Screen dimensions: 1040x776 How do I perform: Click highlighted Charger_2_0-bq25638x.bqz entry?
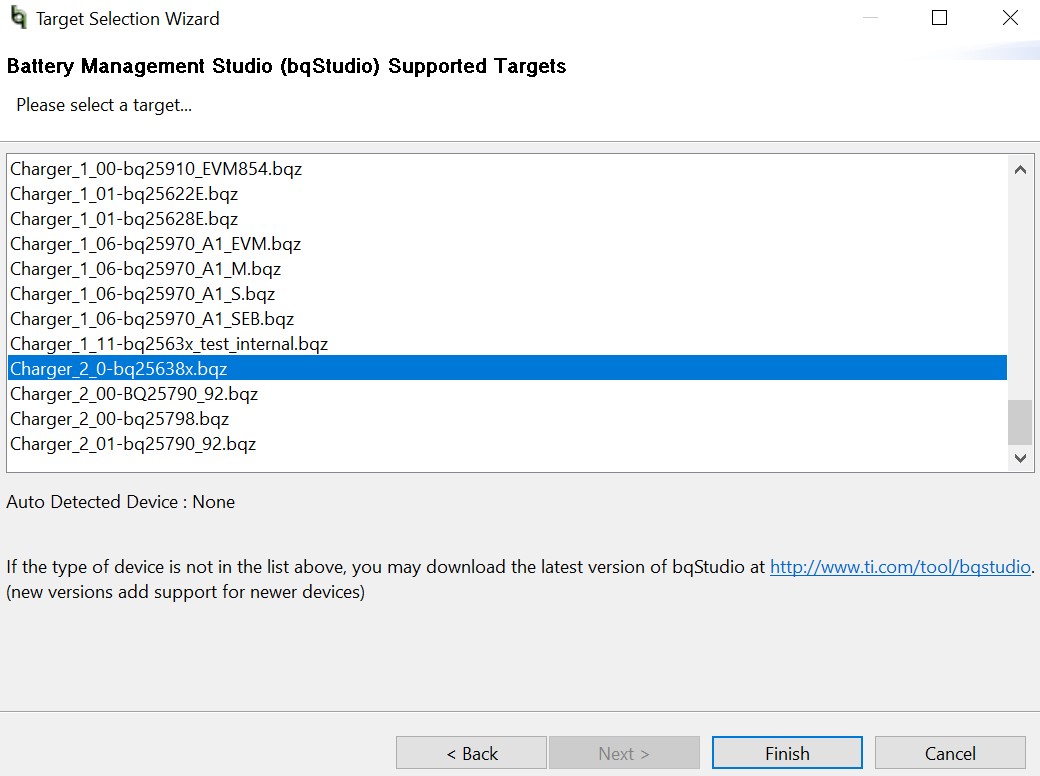tap(119, 369)
